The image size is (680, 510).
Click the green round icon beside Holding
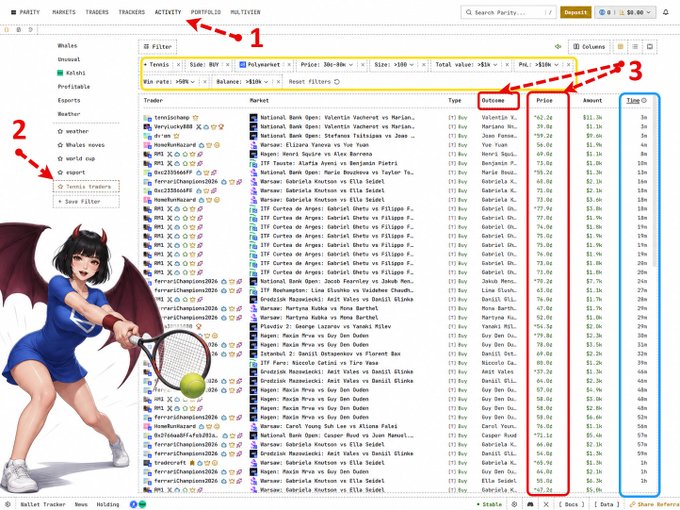point(142,504)
